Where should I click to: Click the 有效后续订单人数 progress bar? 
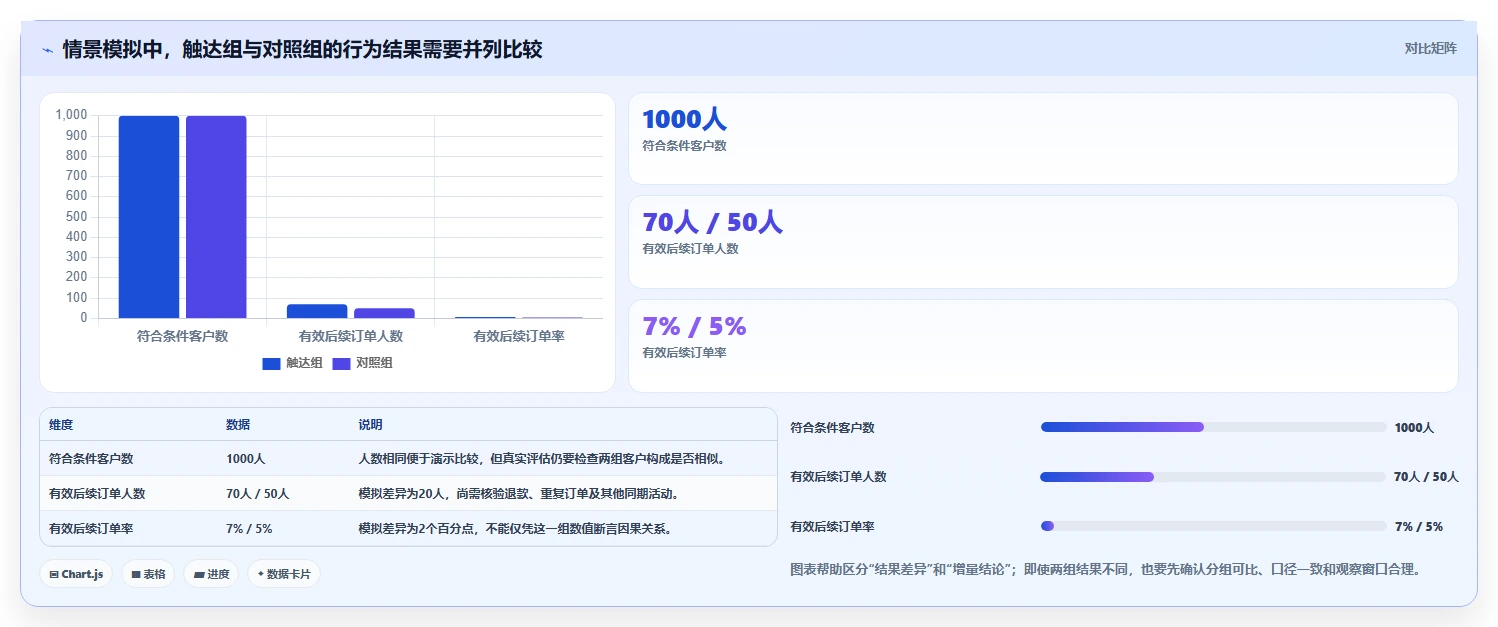pos(1214,477)
